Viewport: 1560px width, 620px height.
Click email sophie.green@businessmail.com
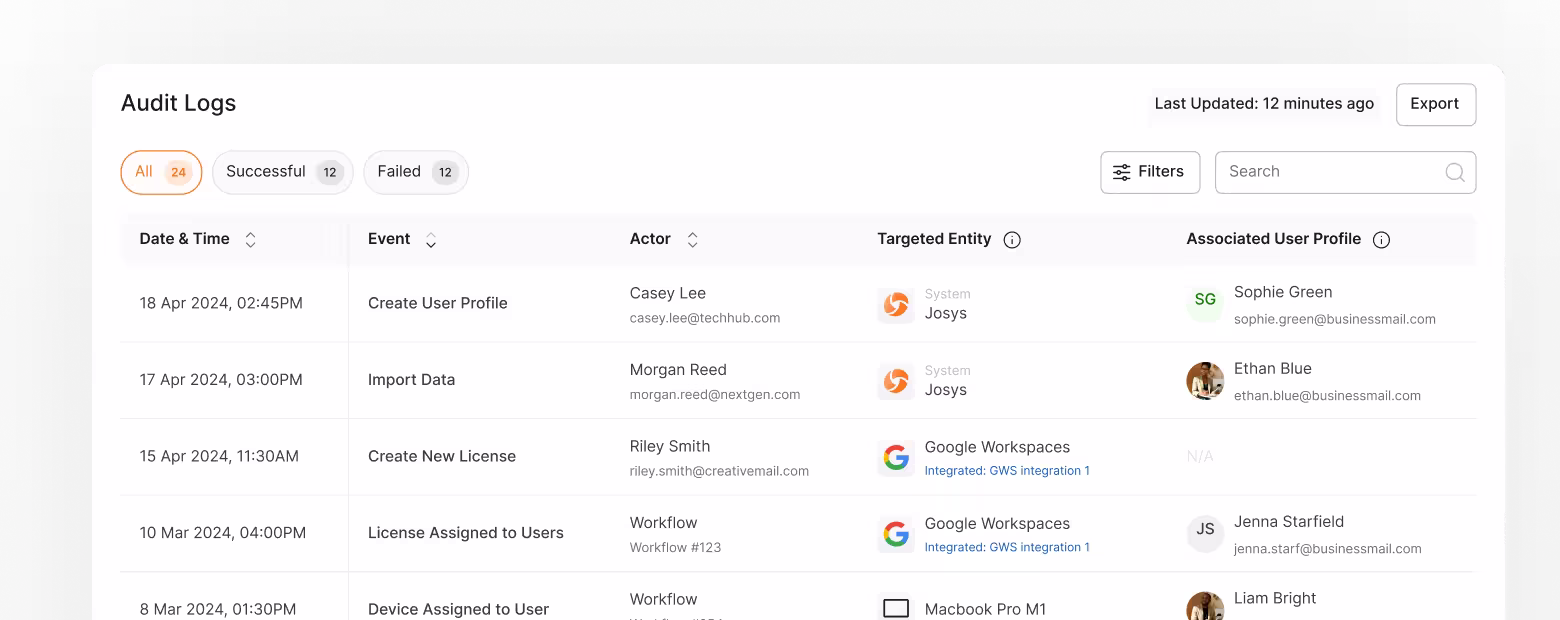1335,320
